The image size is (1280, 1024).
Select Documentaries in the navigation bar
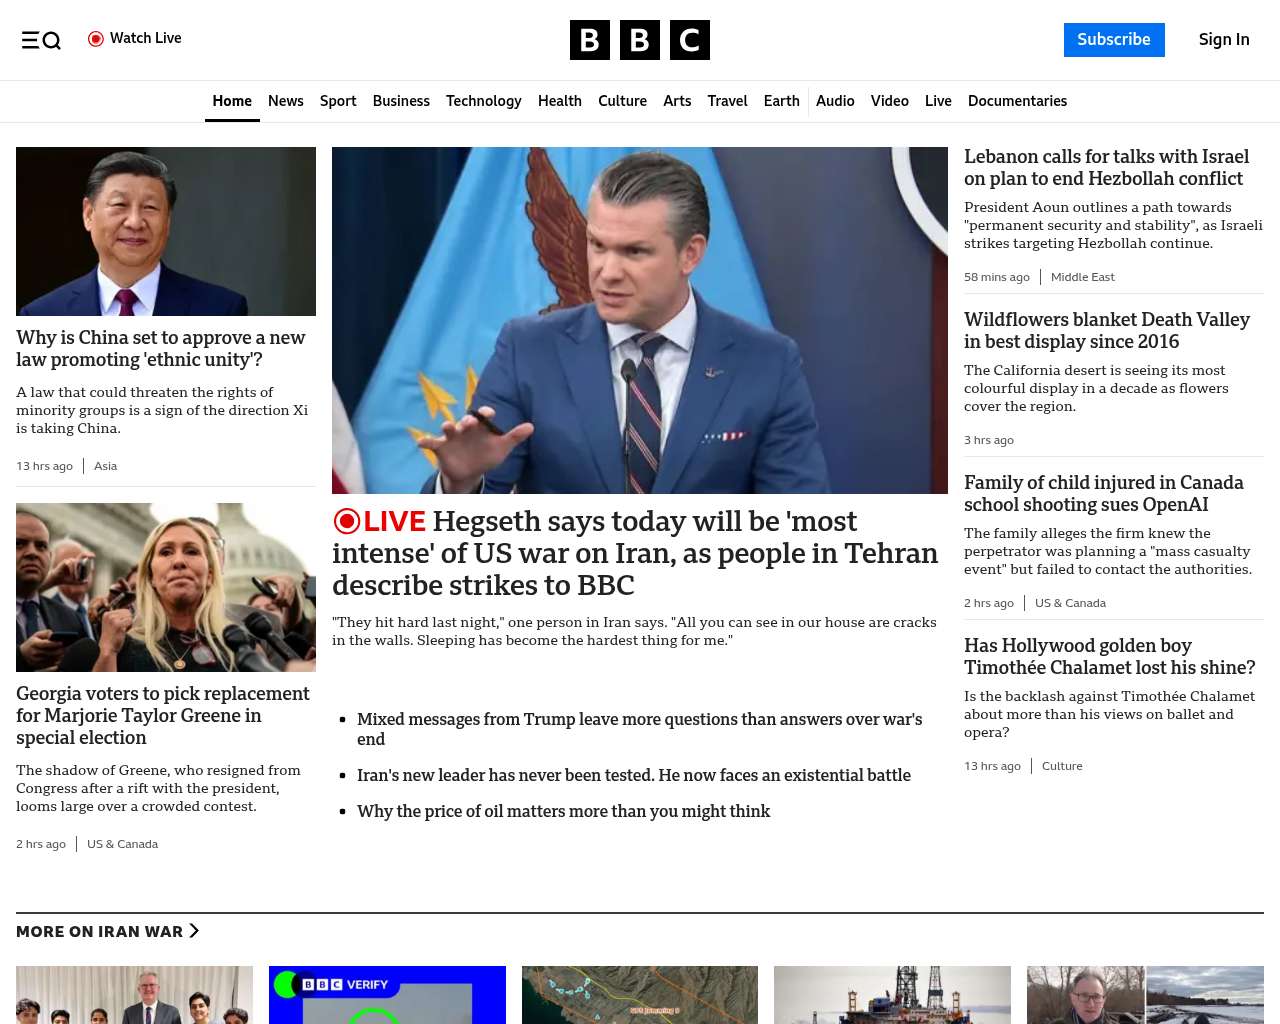(x=1017, y=101)
